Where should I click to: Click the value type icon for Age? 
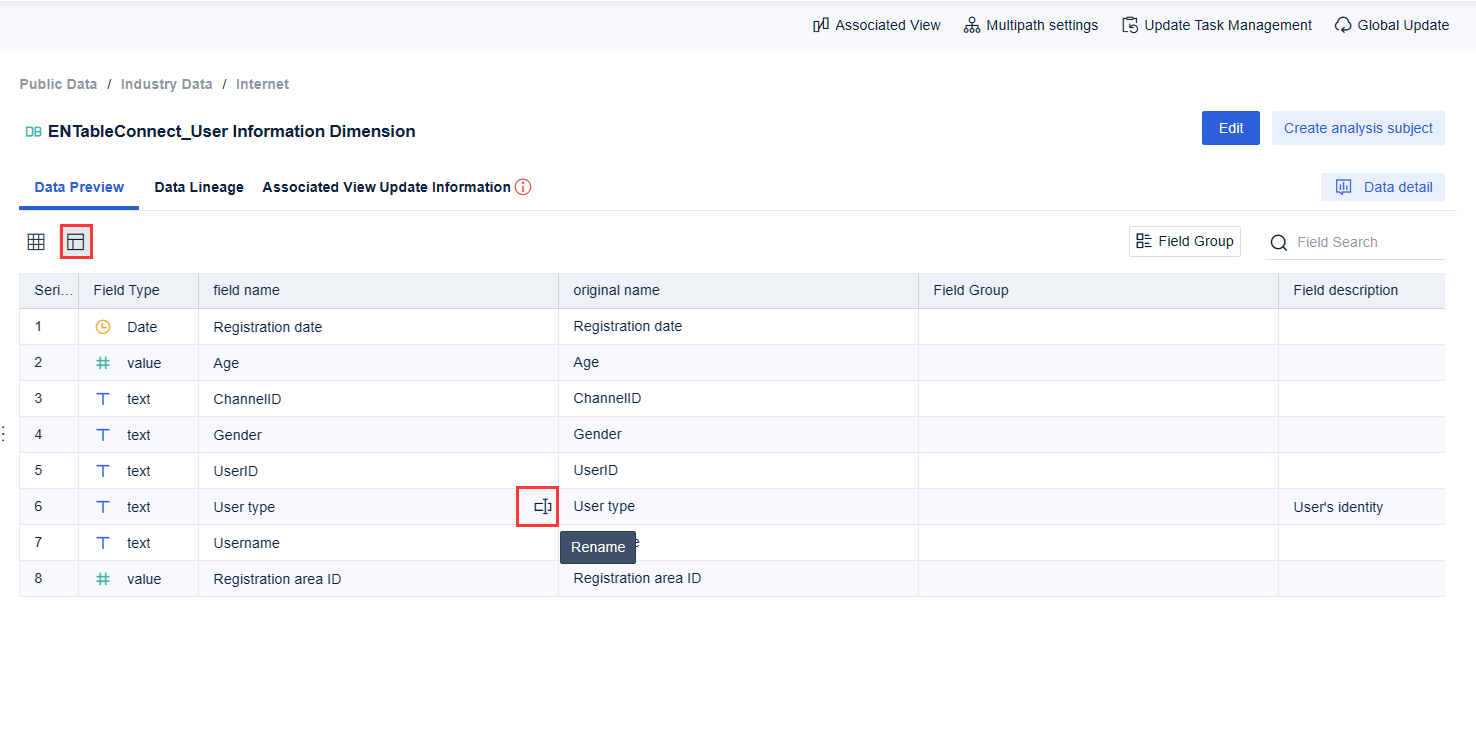[103, 363]
